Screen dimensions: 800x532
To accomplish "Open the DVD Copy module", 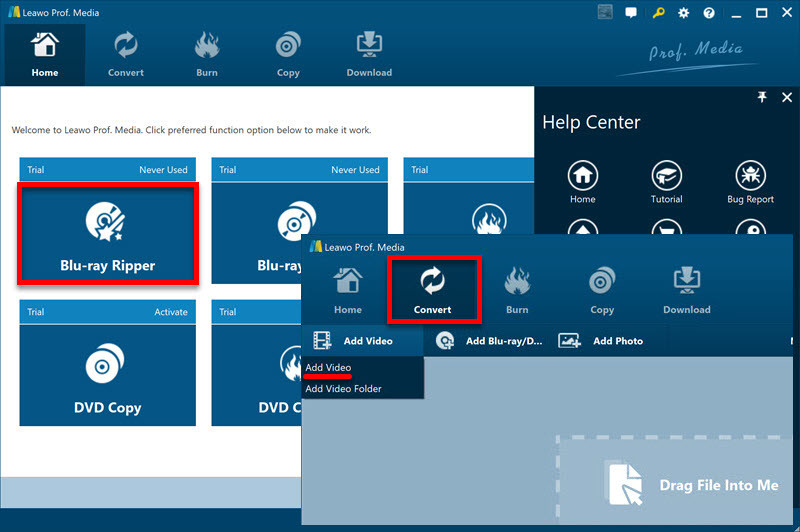I will [108, 375].
